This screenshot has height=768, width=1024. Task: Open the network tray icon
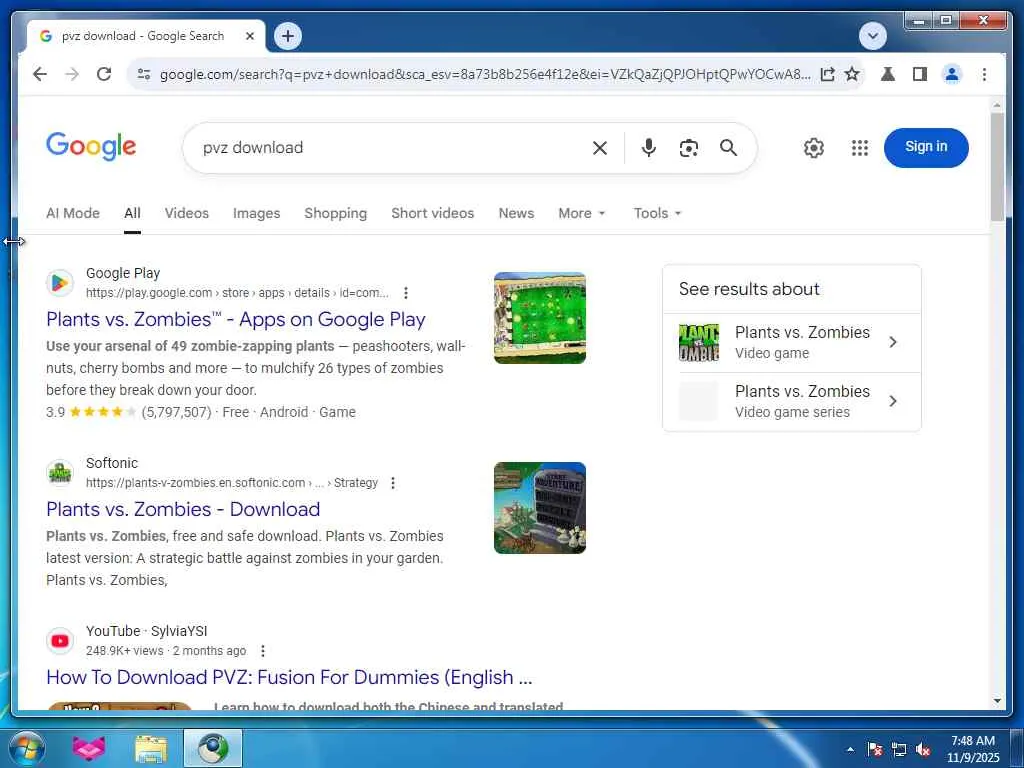[899, 749]
